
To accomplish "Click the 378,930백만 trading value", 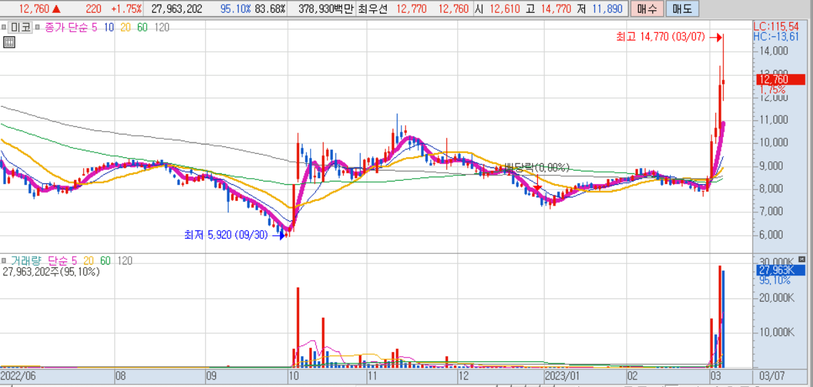I will (x=327, y=9).
